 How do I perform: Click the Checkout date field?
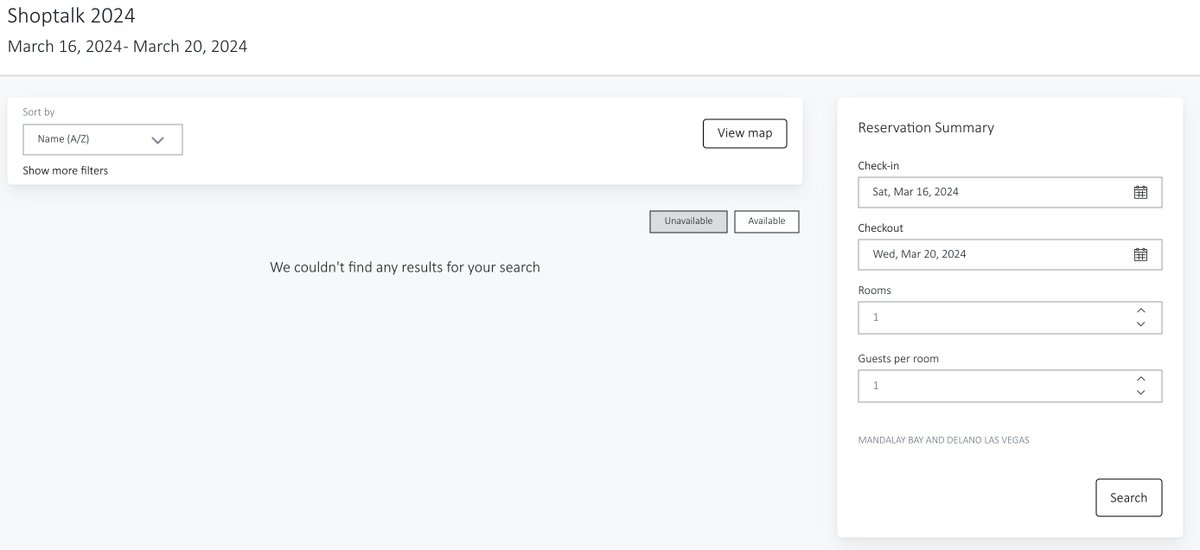(1010, 254)
